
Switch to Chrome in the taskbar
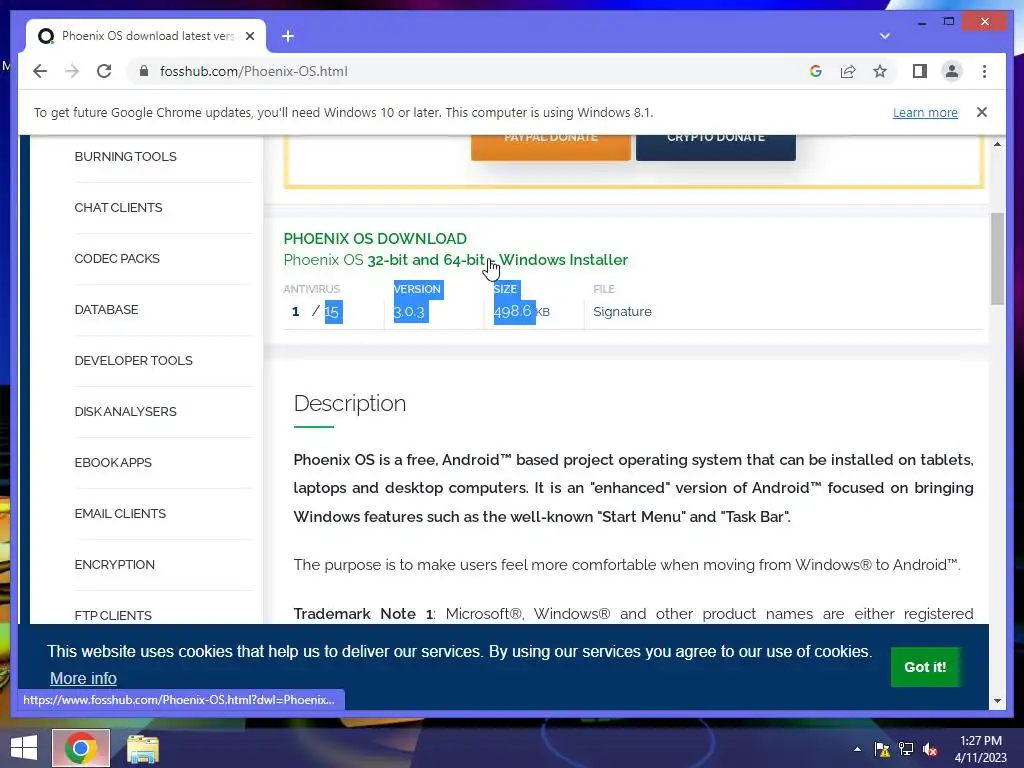click(x=81, y=748)
